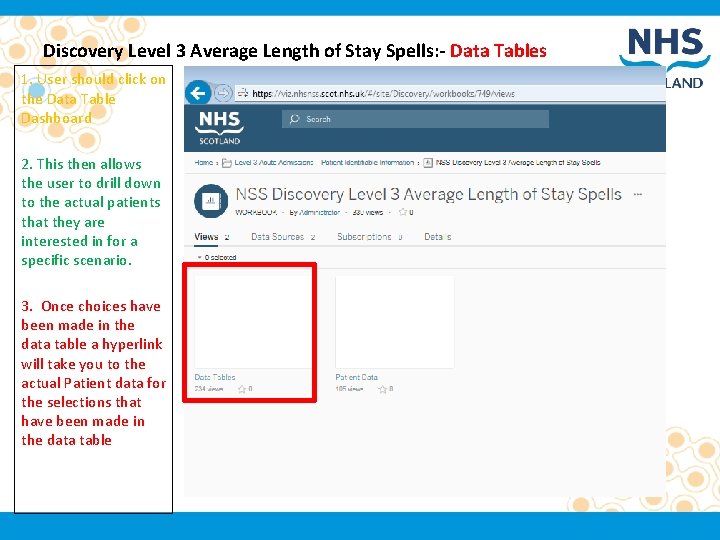Click the Administrator owner link

[x=320, y=212]
